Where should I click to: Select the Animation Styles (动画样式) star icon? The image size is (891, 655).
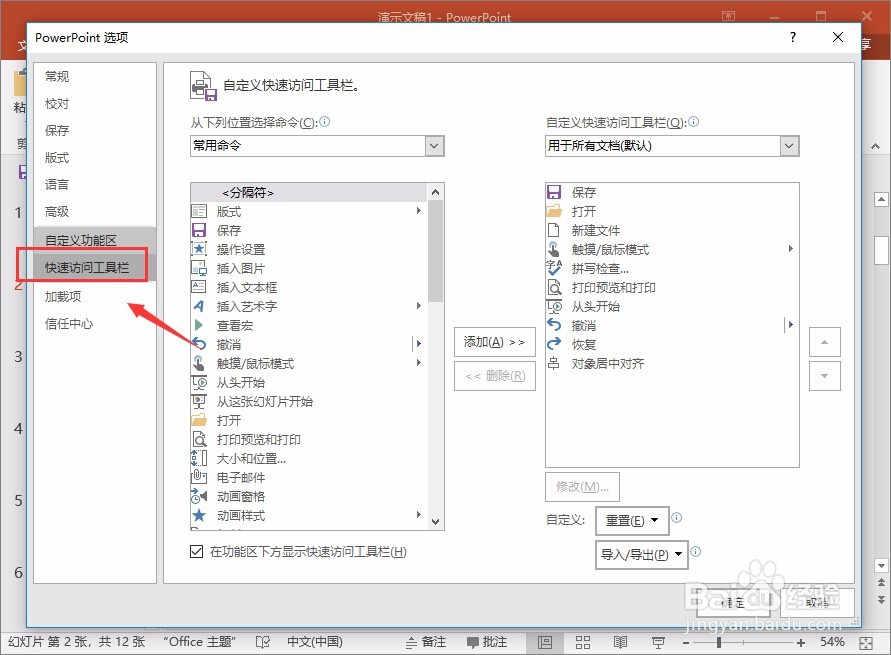pyautogui.click(x=199, y=515)
